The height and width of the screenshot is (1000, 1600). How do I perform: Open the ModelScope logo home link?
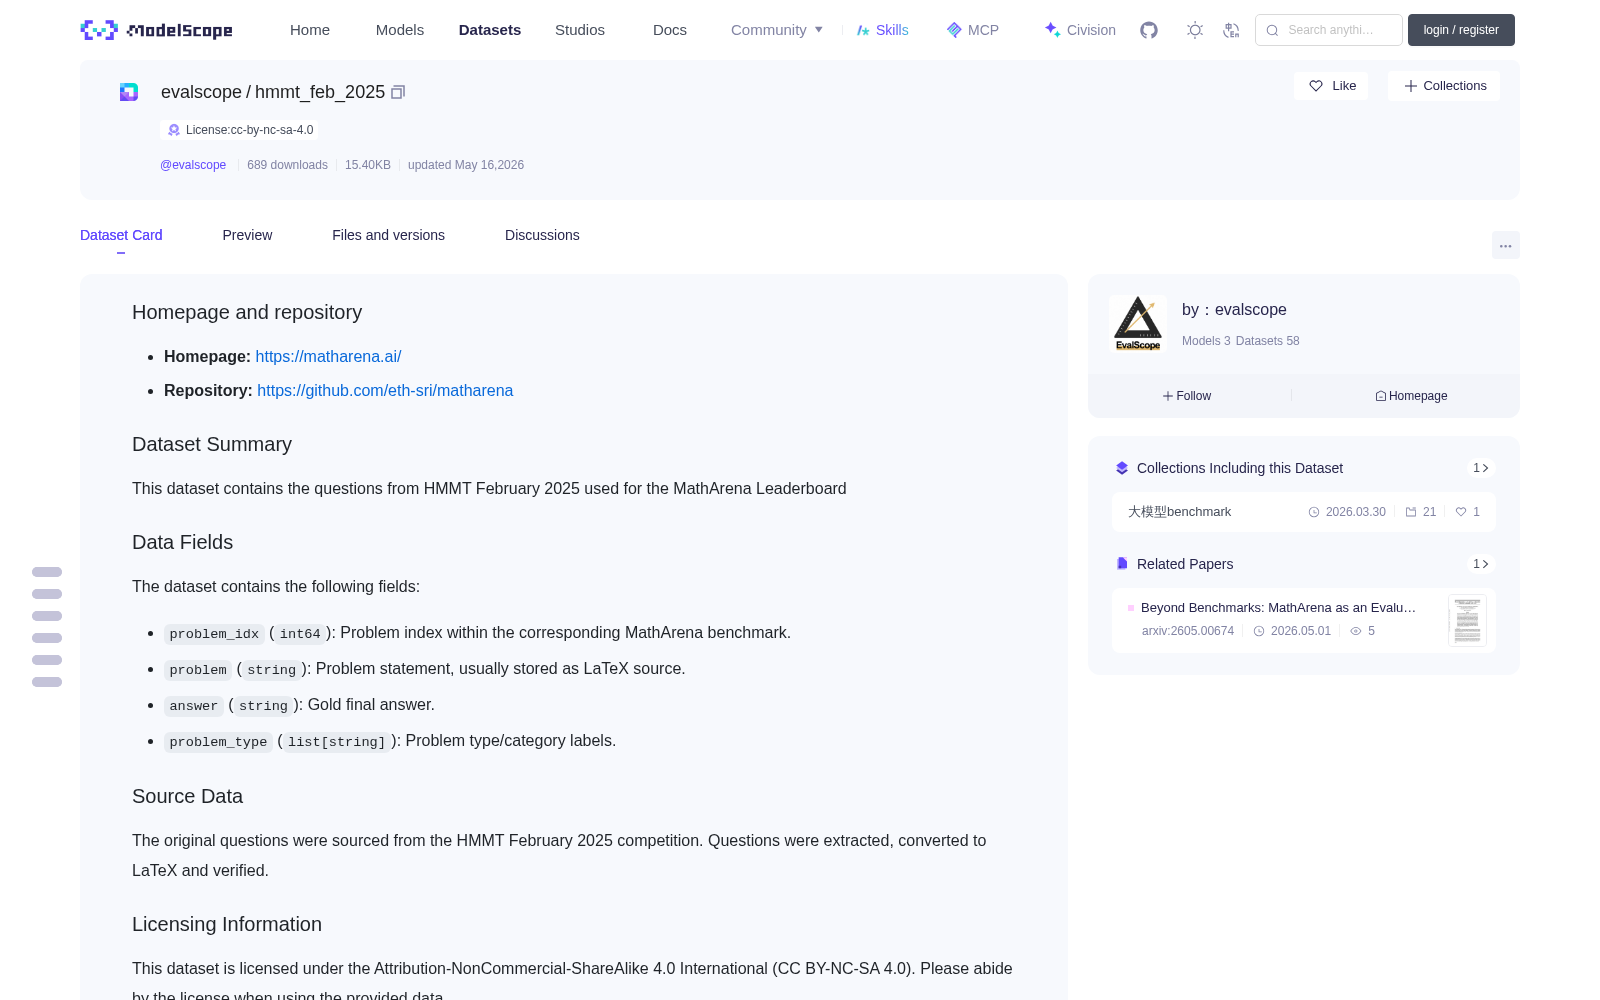[x=156, y=30]
